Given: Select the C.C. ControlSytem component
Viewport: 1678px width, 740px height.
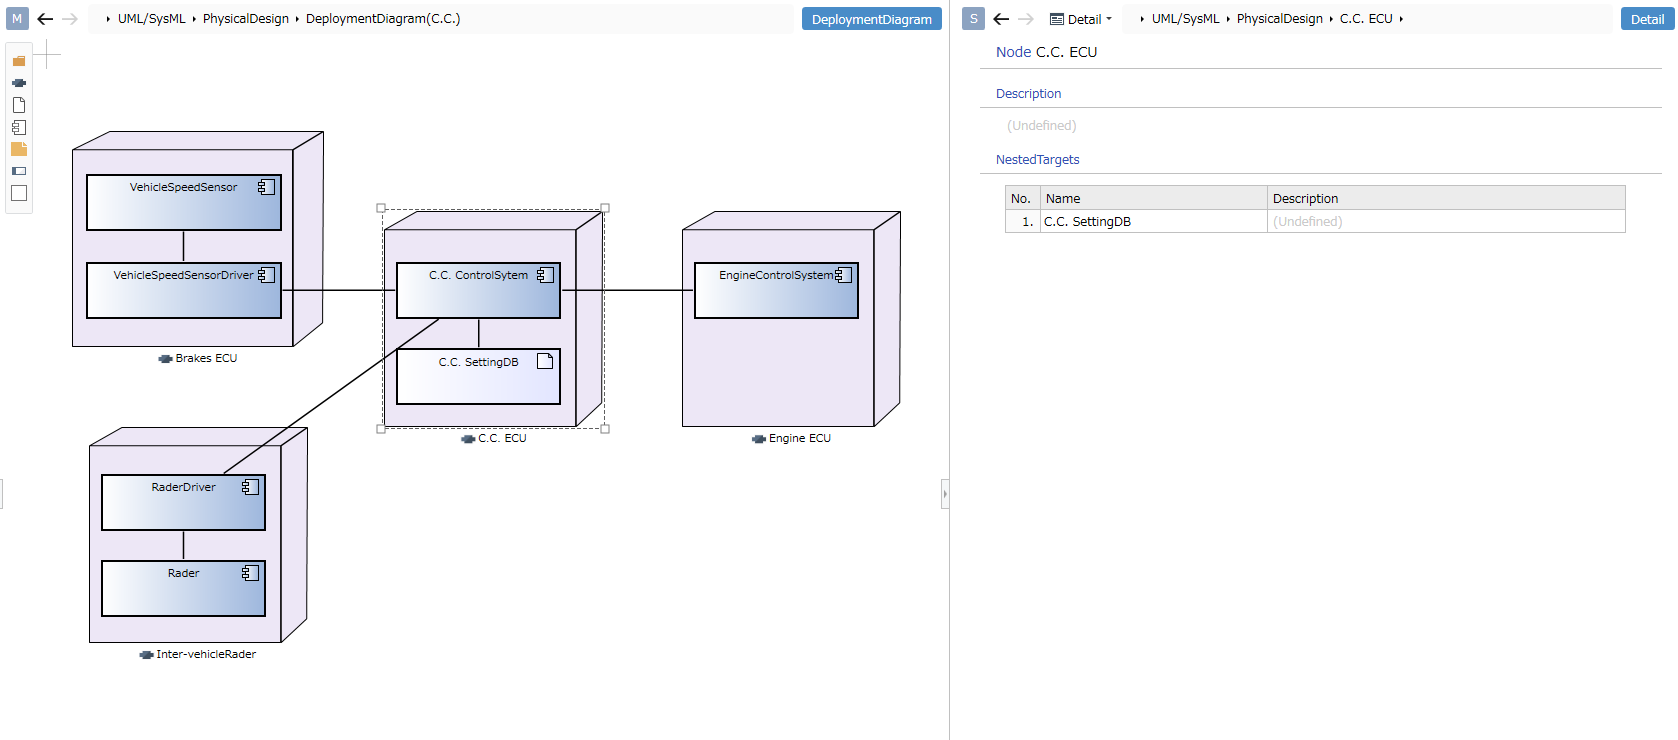Looking at the screenshot, I should coord(478,291).
